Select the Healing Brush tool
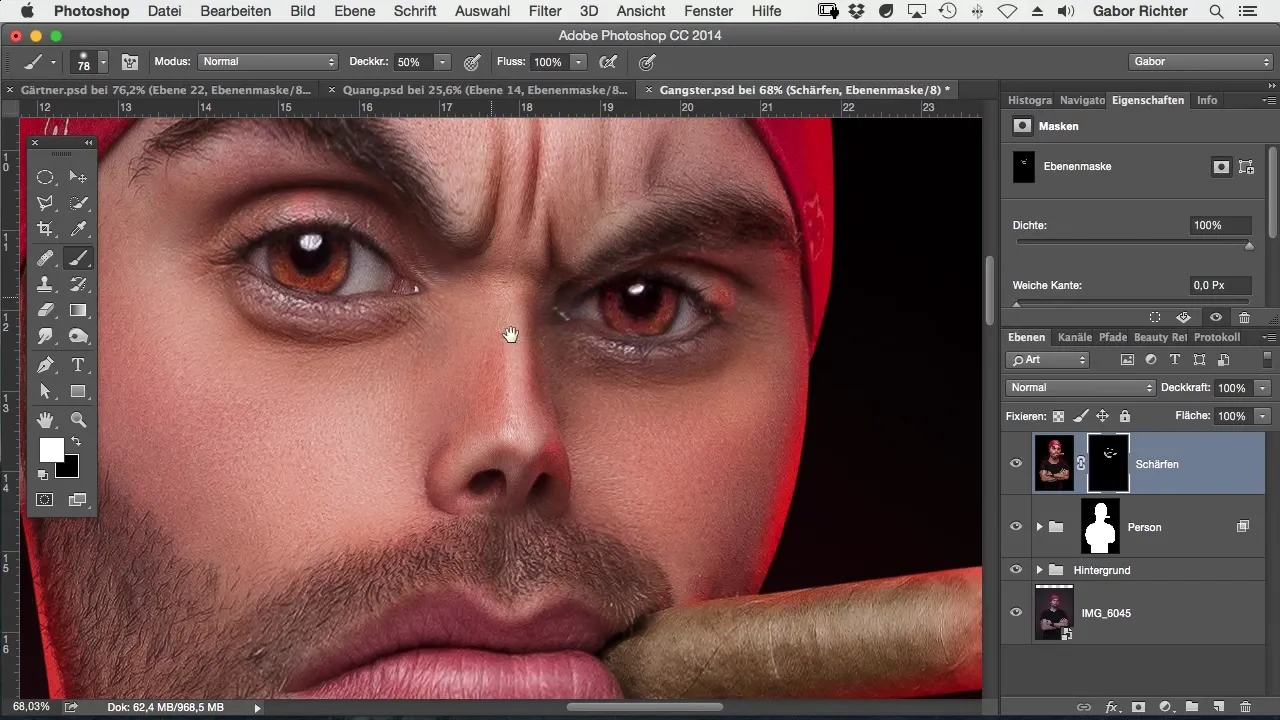This screenshot has height=720, width=1280. pos(45,258)
